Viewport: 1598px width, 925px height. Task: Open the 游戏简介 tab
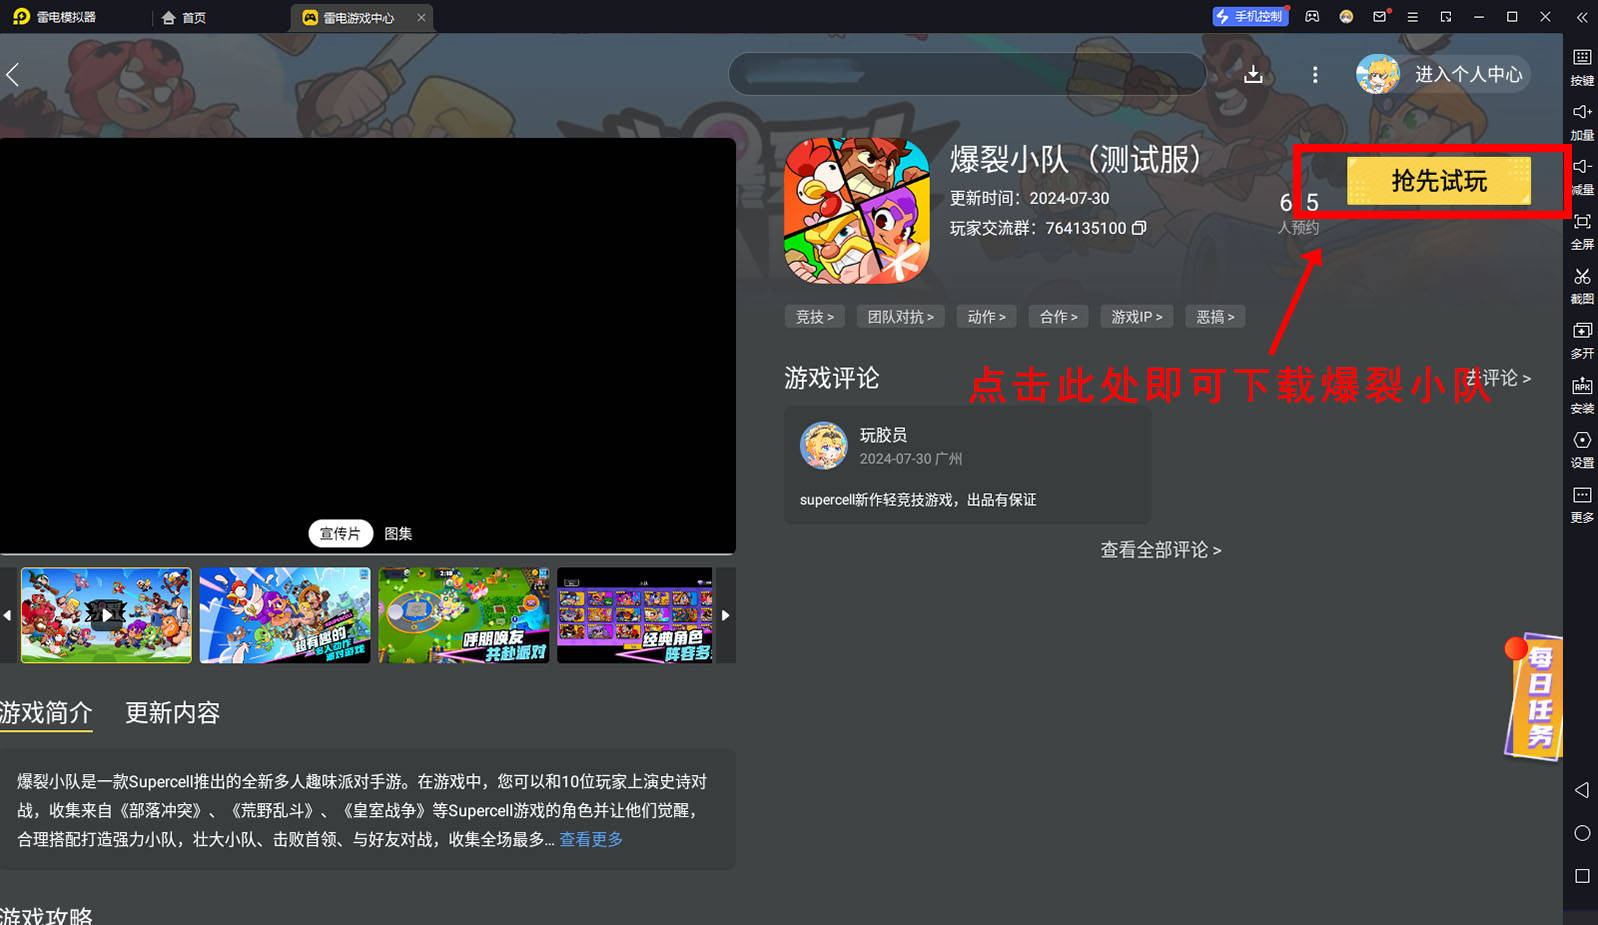(46, 713)
